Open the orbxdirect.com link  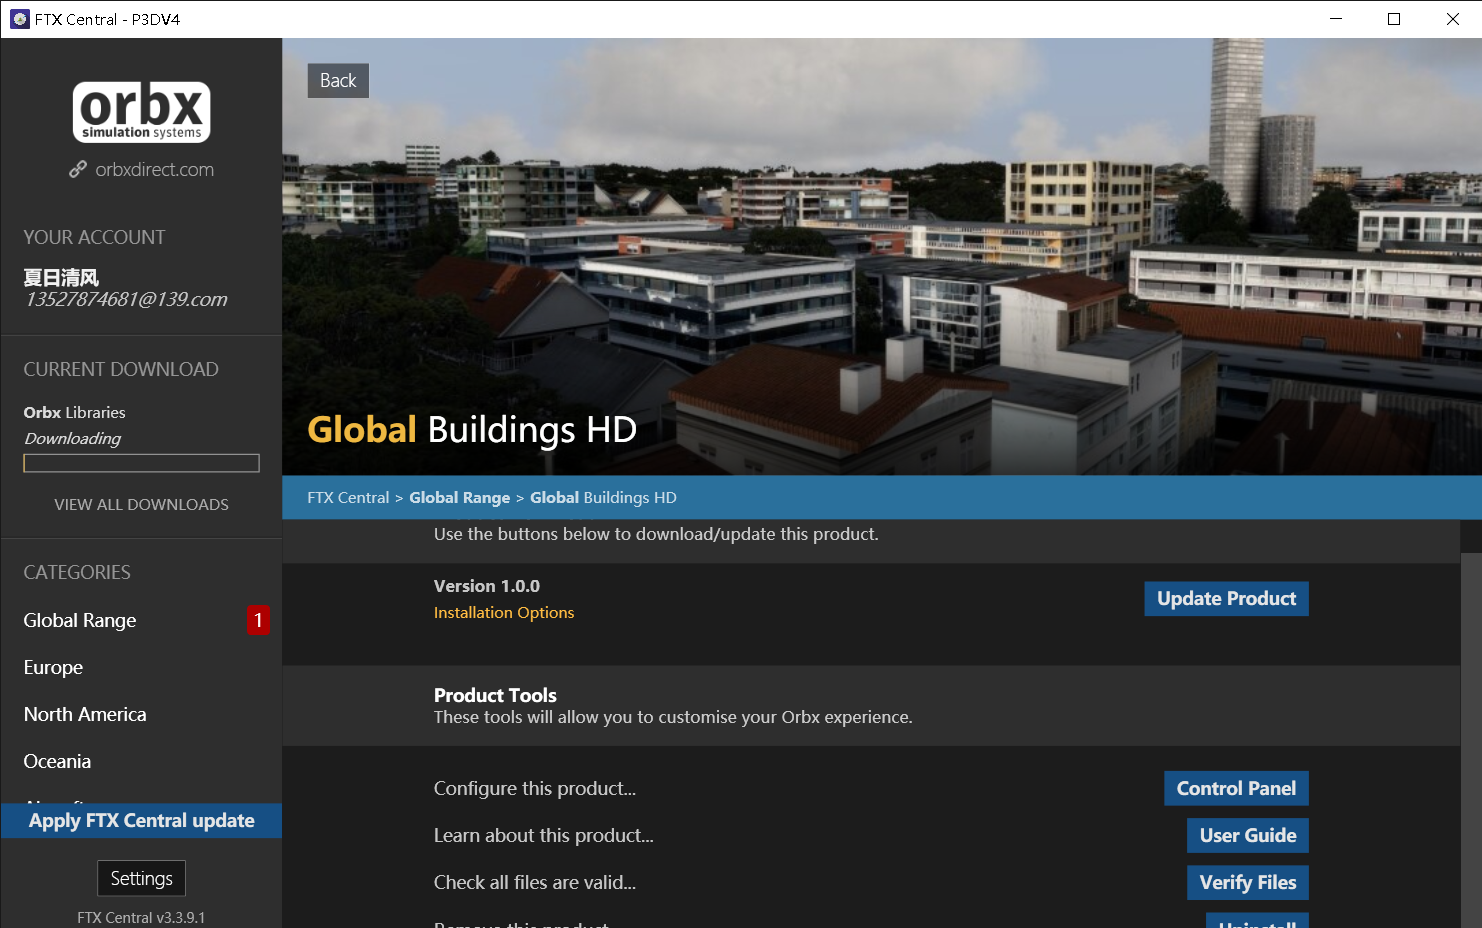(154, 170)
